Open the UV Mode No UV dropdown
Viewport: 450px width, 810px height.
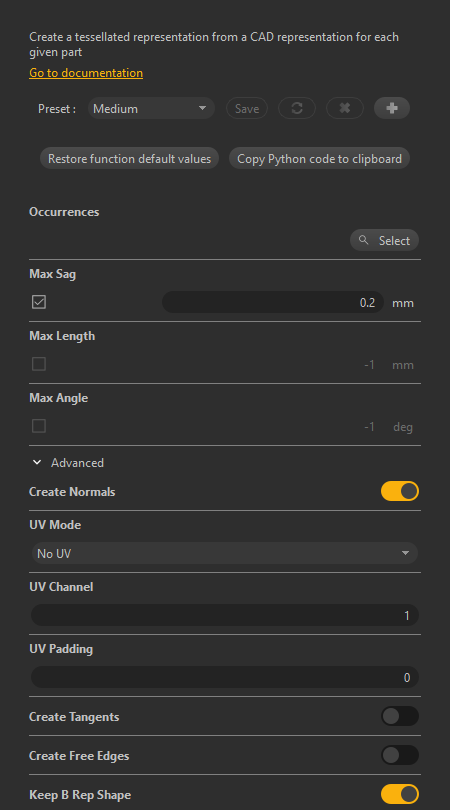(x=224, y=553)
